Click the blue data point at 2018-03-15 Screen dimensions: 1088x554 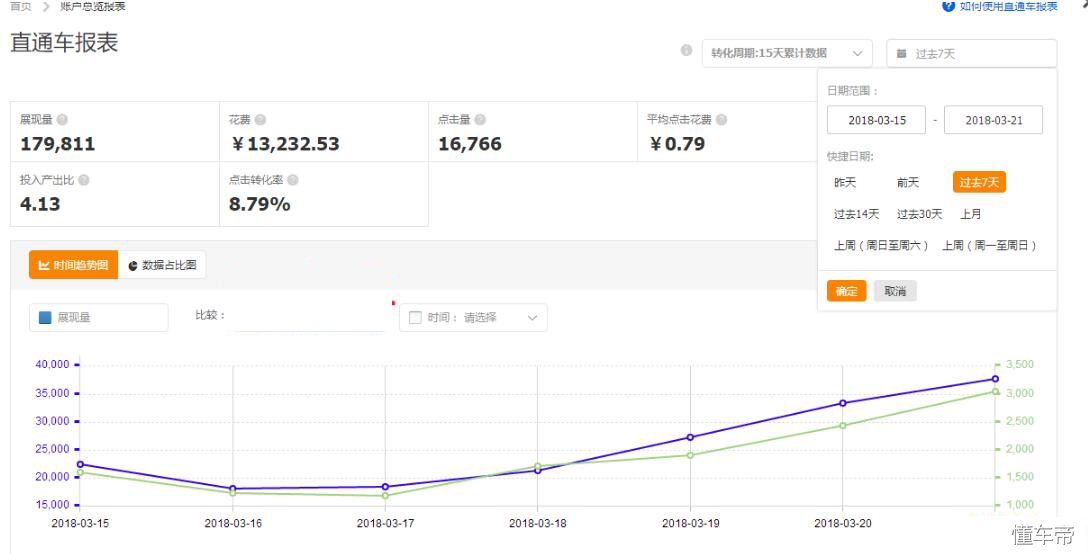[80, 464]
